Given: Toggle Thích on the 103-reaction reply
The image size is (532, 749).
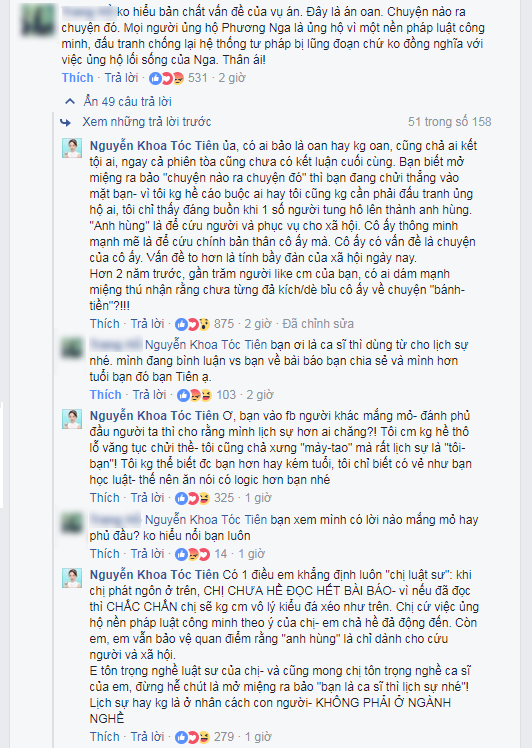Looking at the screenshot, I should pyautogui.click(x=106, y=395).
